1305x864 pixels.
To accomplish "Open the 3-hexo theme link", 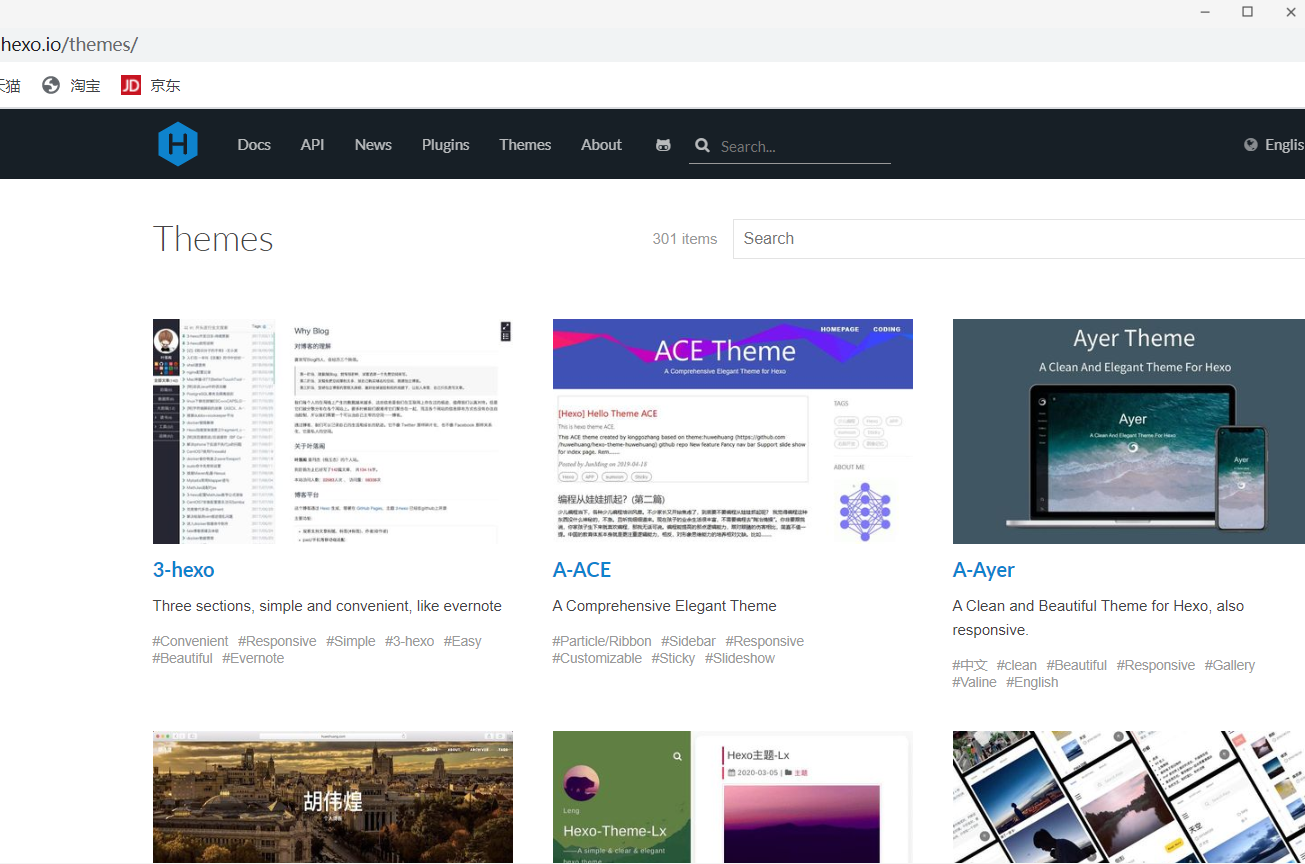I will click(x=183, y=570).
